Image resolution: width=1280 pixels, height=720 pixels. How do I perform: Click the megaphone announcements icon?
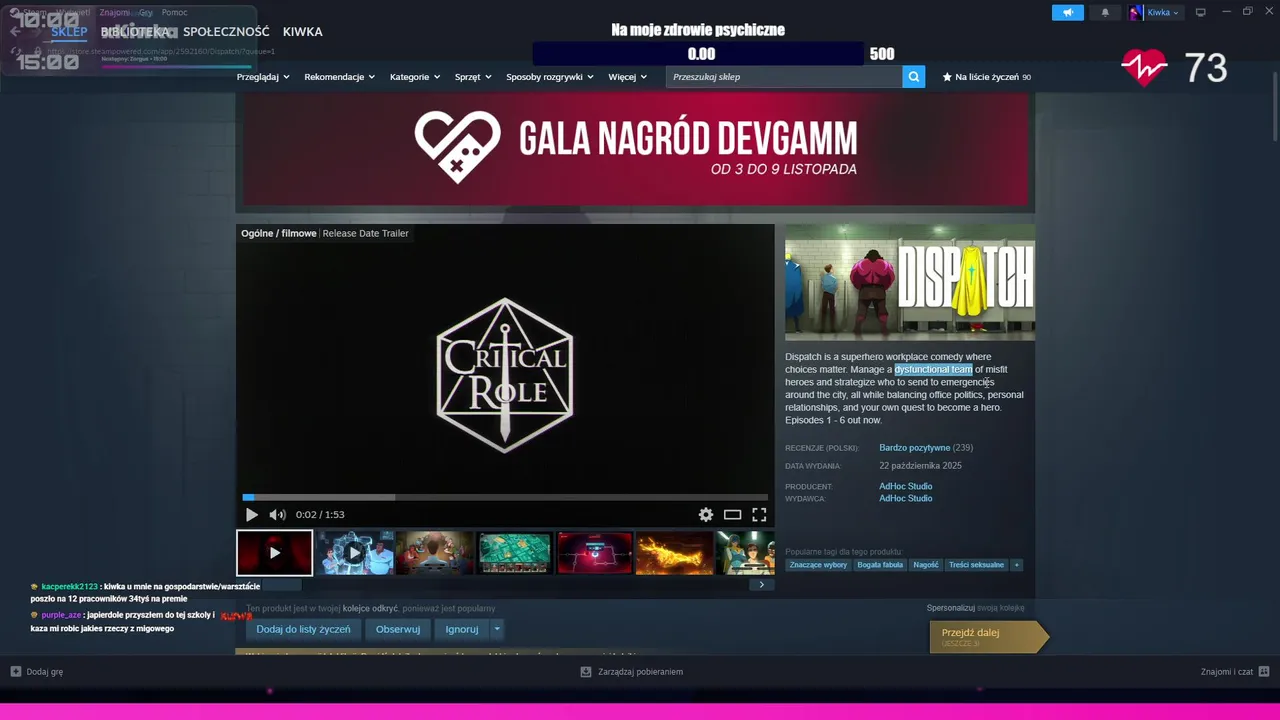[1068, 12]
